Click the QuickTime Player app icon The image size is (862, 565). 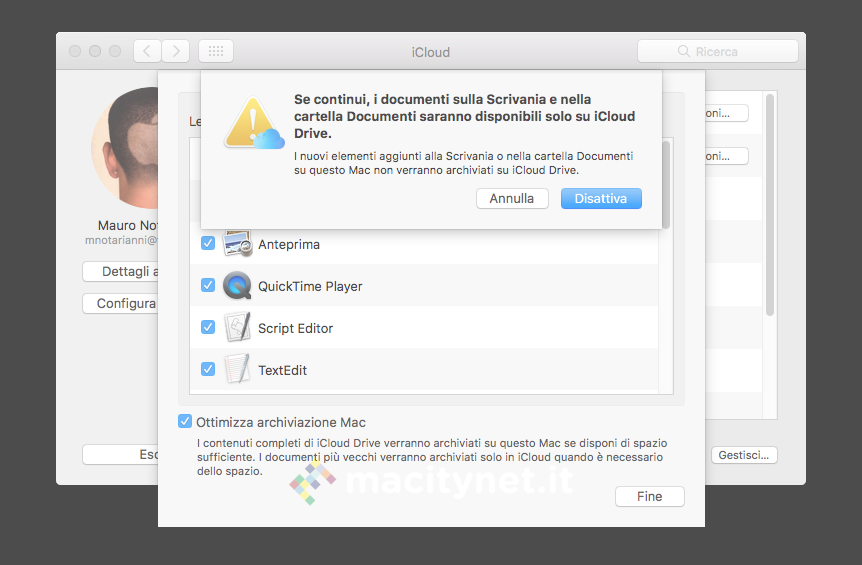pyautogui.click(x=237, y=286)
